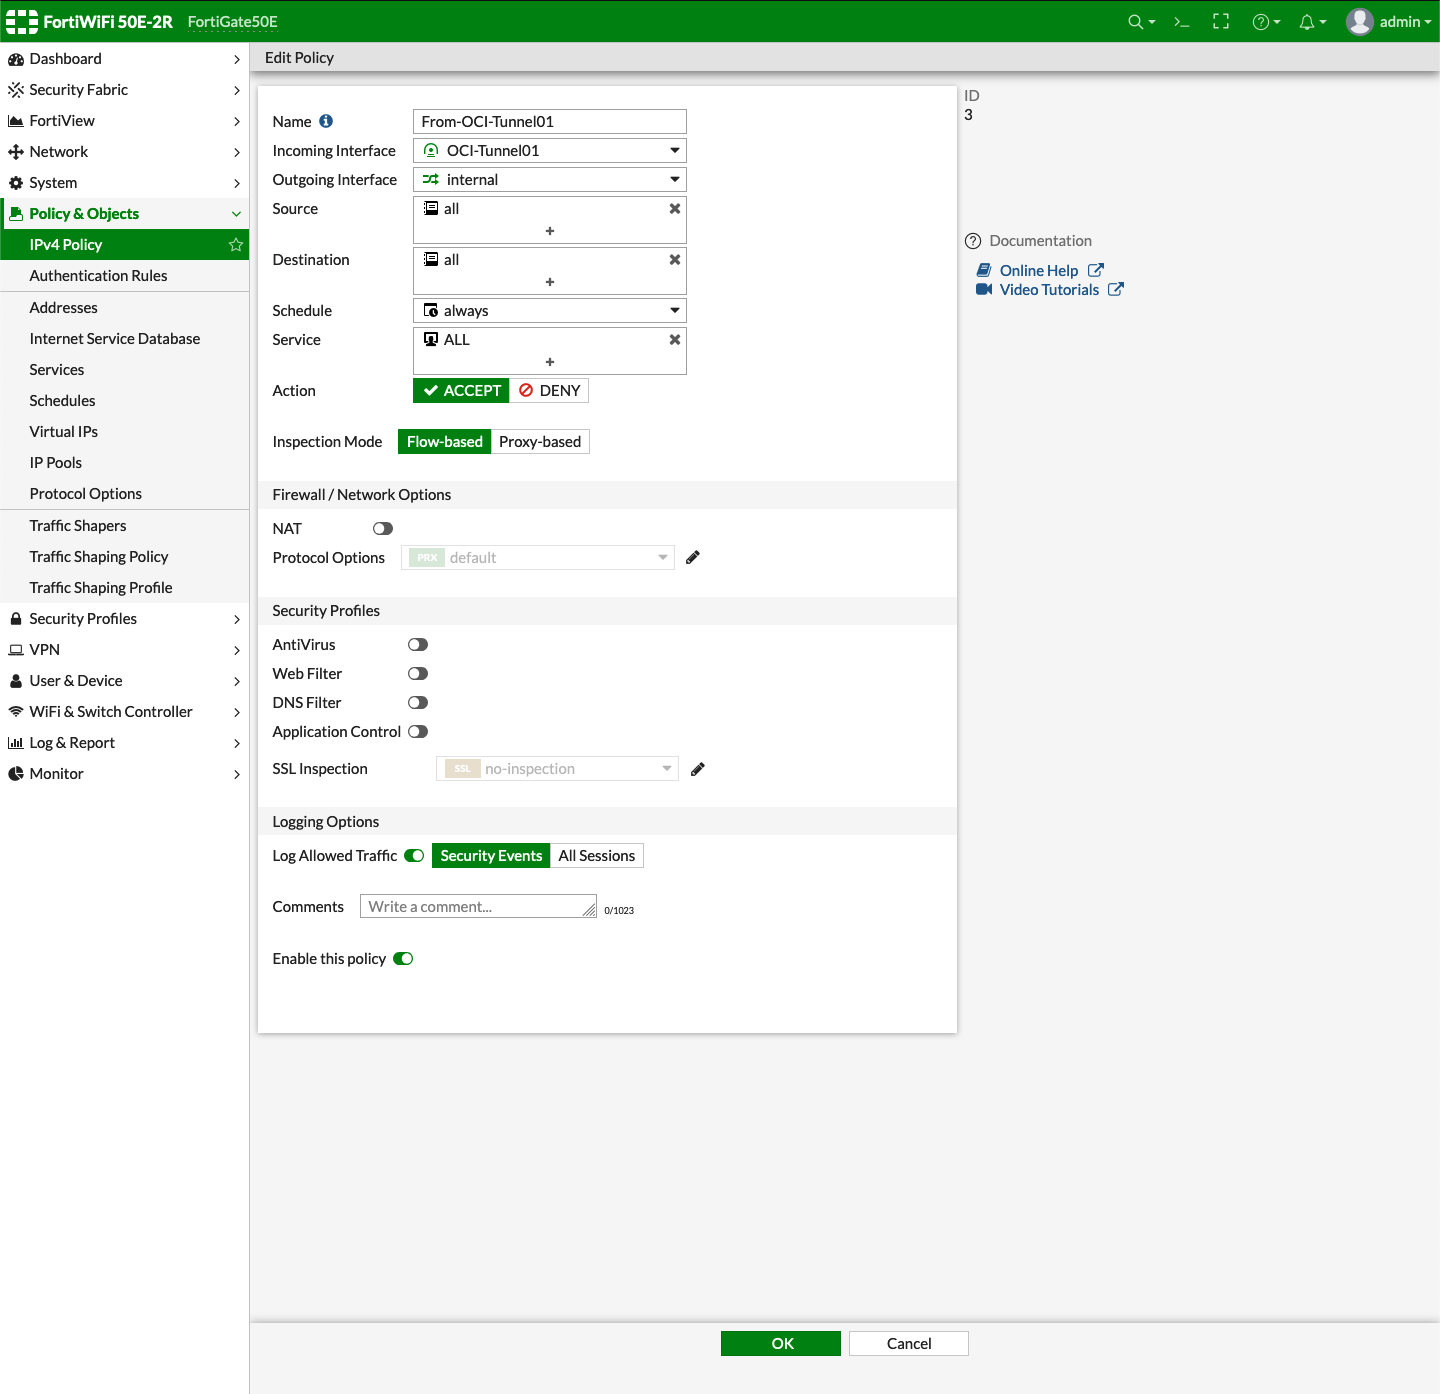Screen dimensions: 1440x1394
Task: Enable the AntiVirus toggle
Action: 418,645
